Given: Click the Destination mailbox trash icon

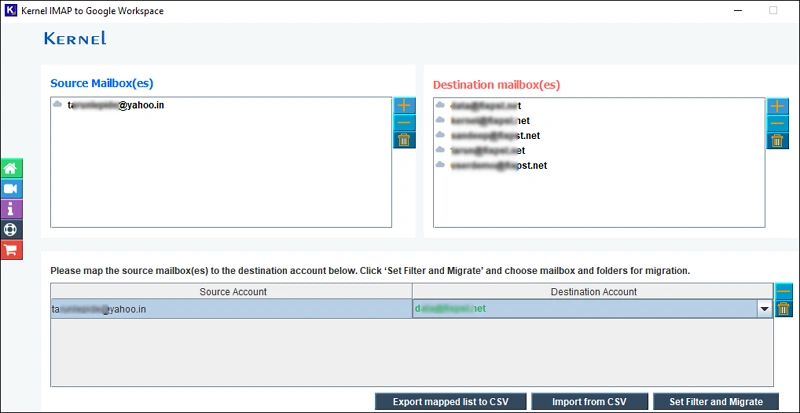Looking at the screenshot, I should (x=778, y=141).
